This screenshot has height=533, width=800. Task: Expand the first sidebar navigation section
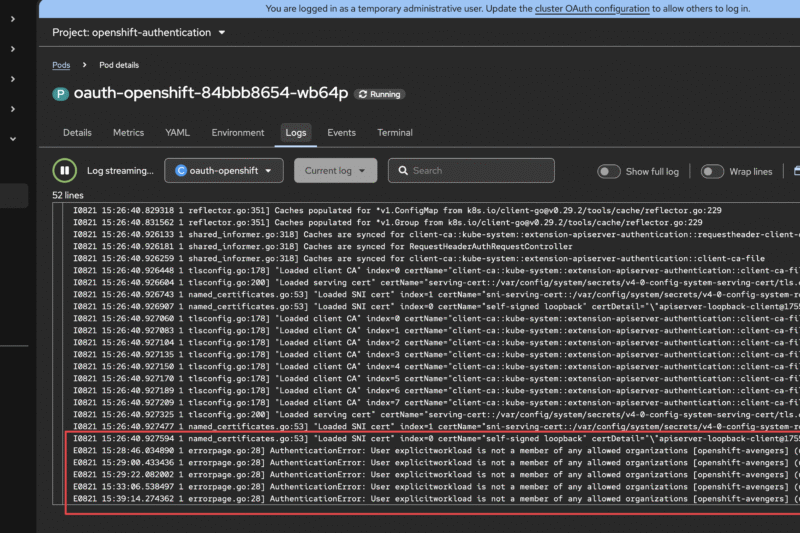pos(13,19)
